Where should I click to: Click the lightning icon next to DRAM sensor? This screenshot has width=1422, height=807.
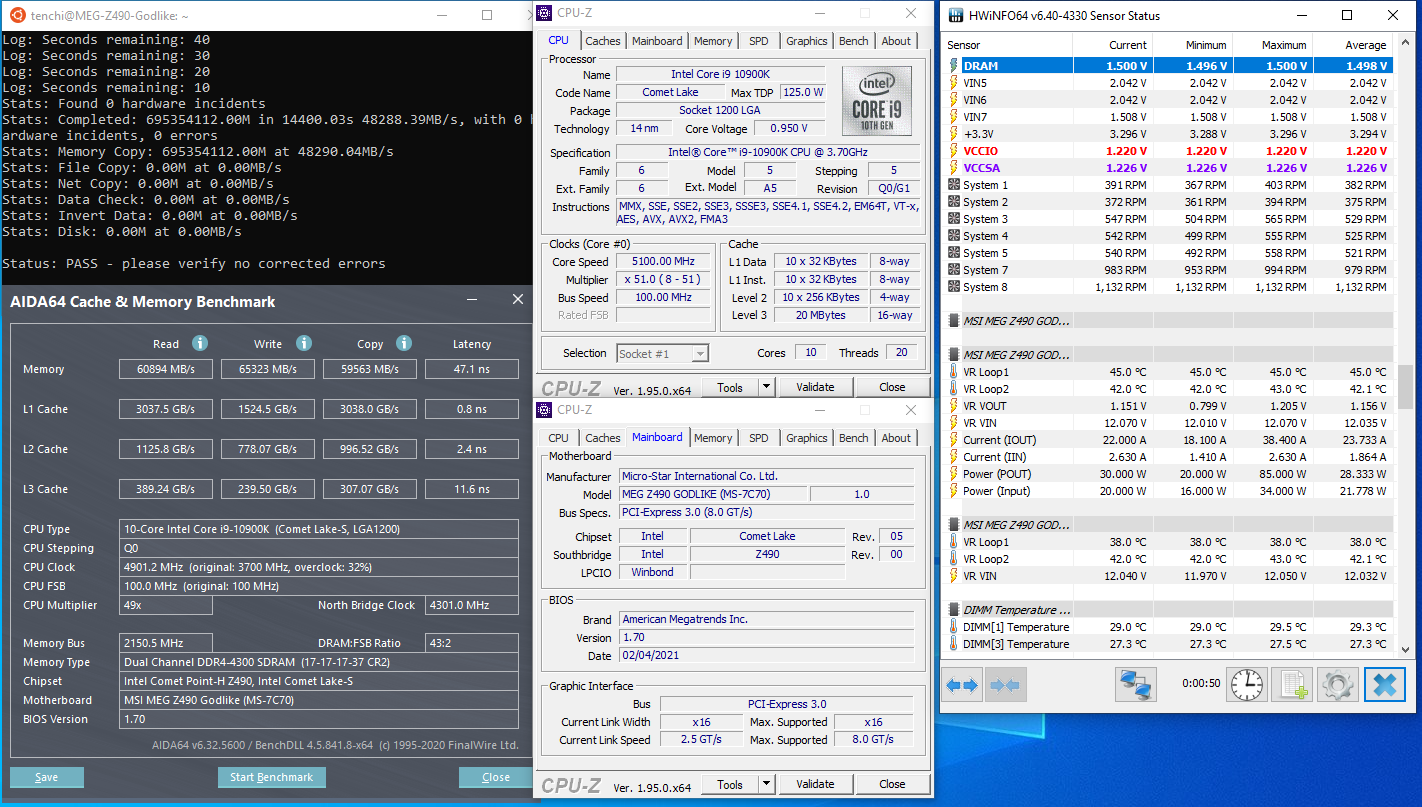tap(954, 66)
